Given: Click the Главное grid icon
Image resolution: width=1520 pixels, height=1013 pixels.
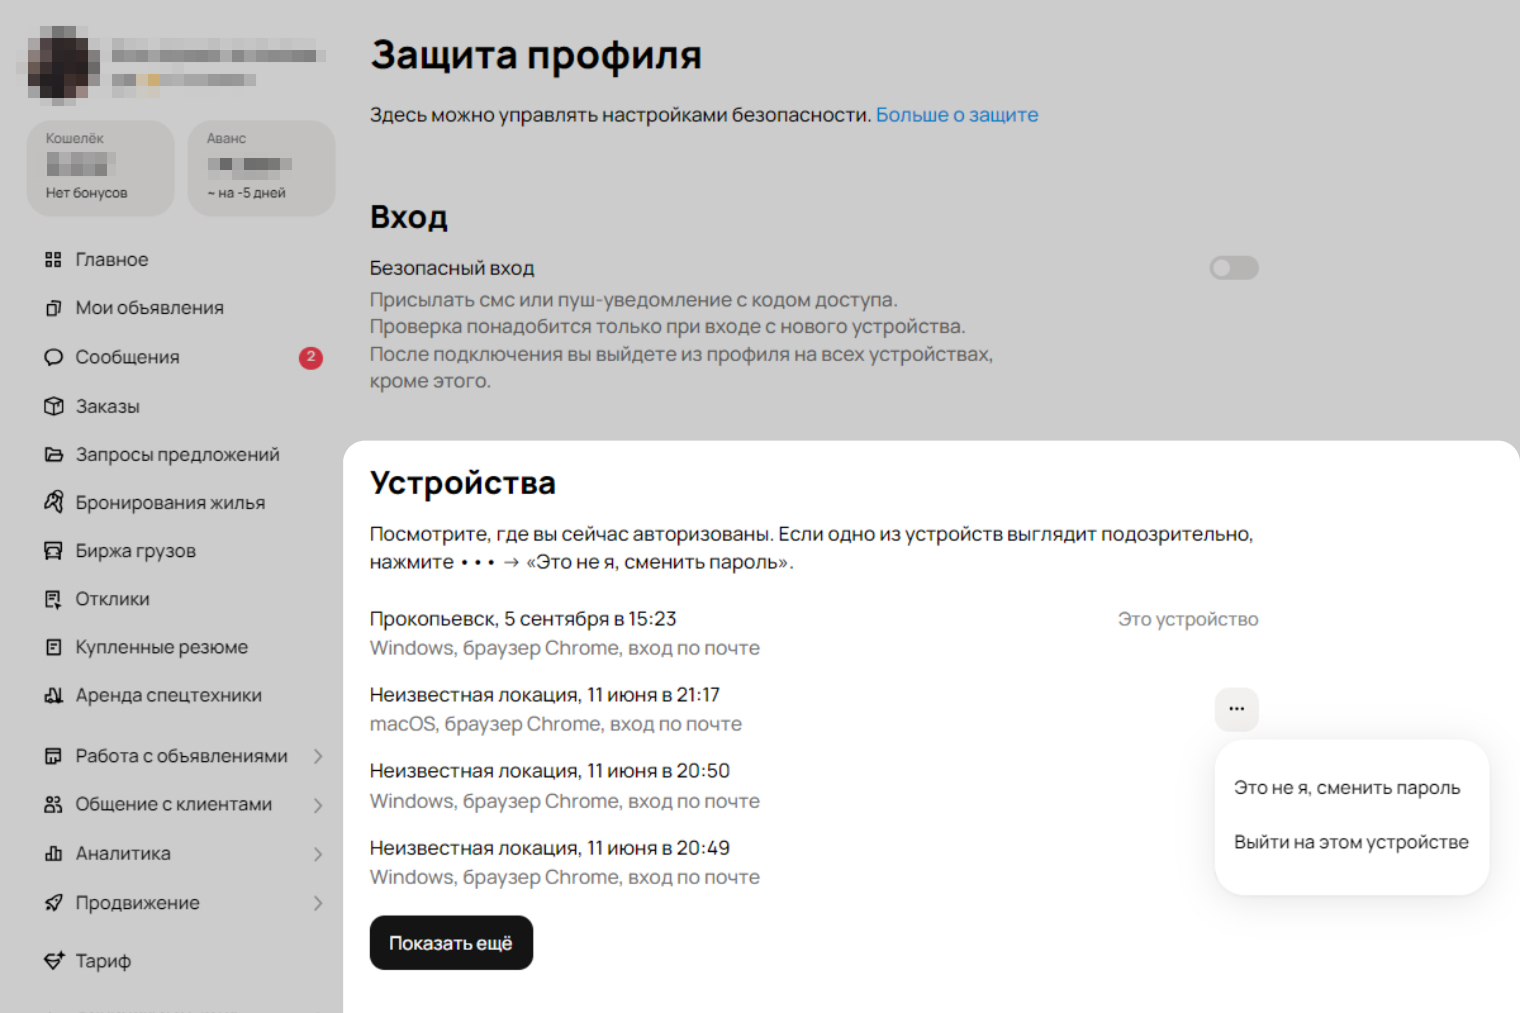Looking at the screenshot, I should (x=53, y=260).
